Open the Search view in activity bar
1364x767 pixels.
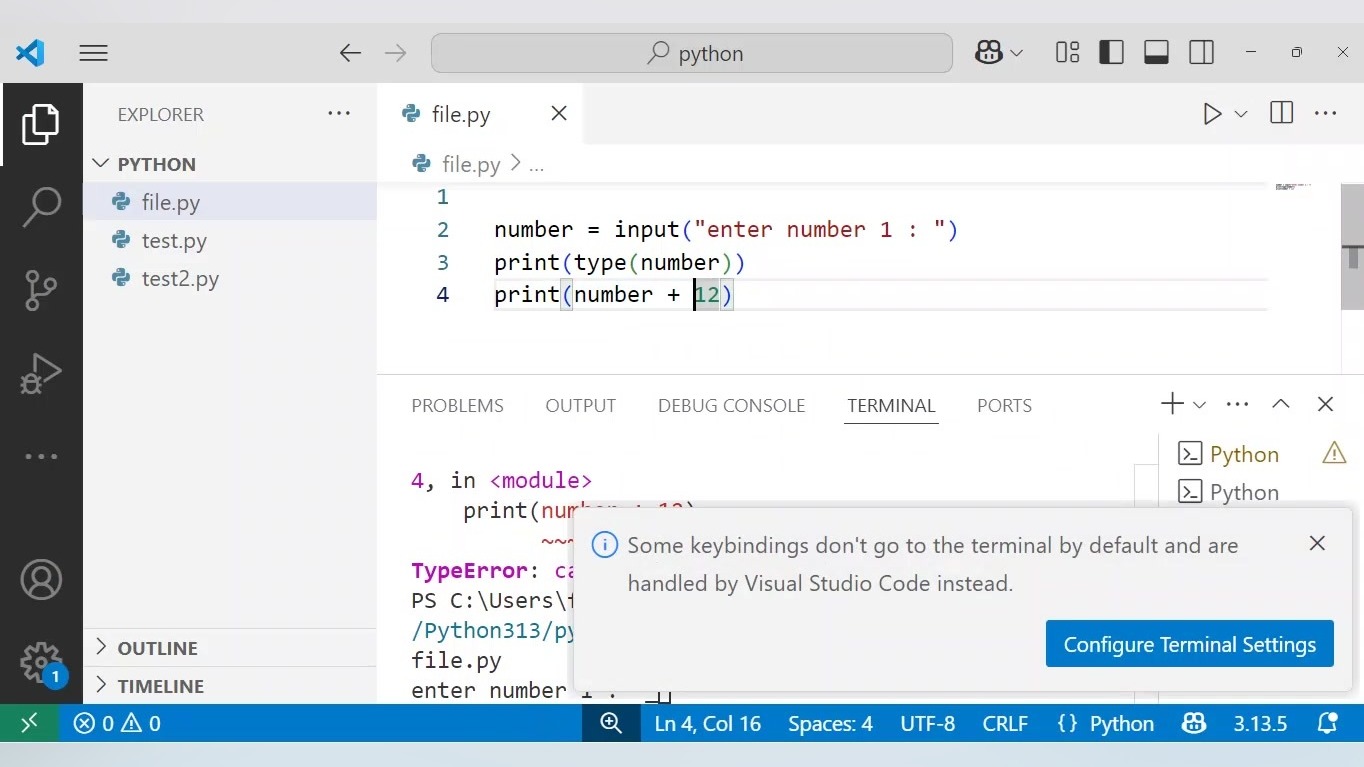click(41, 207)
